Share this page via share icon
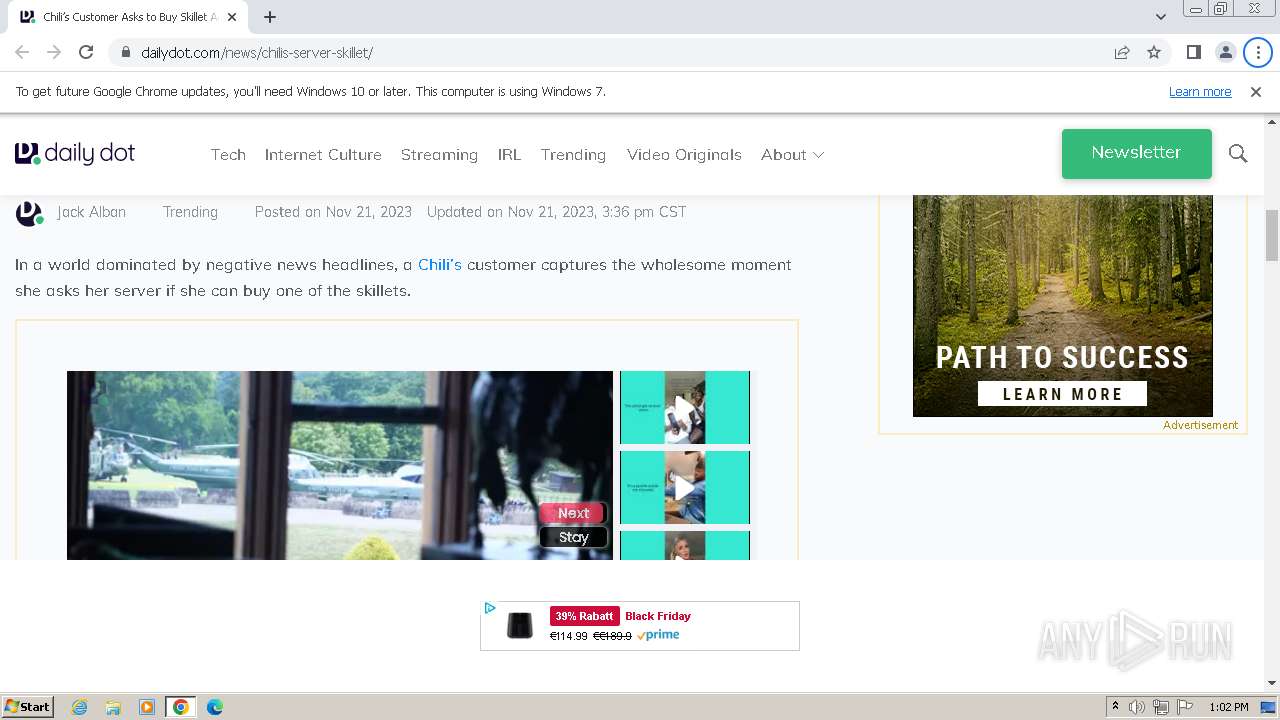Screen dimensions: 1280x720 1122,52
